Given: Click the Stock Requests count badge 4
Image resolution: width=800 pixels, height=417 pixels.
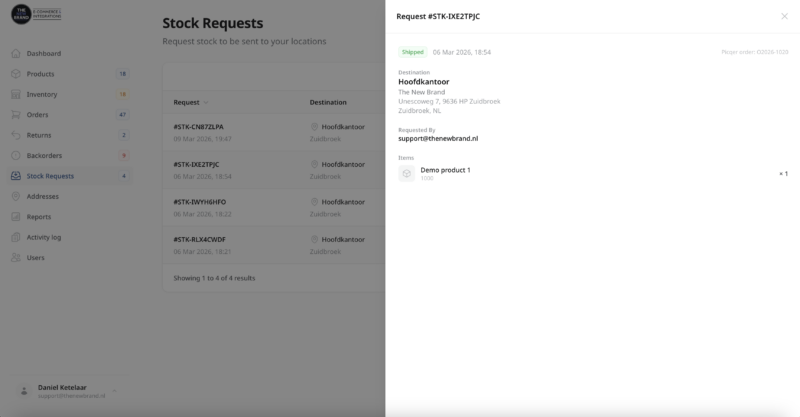Looking at the screenshot, I should [123, 176].
